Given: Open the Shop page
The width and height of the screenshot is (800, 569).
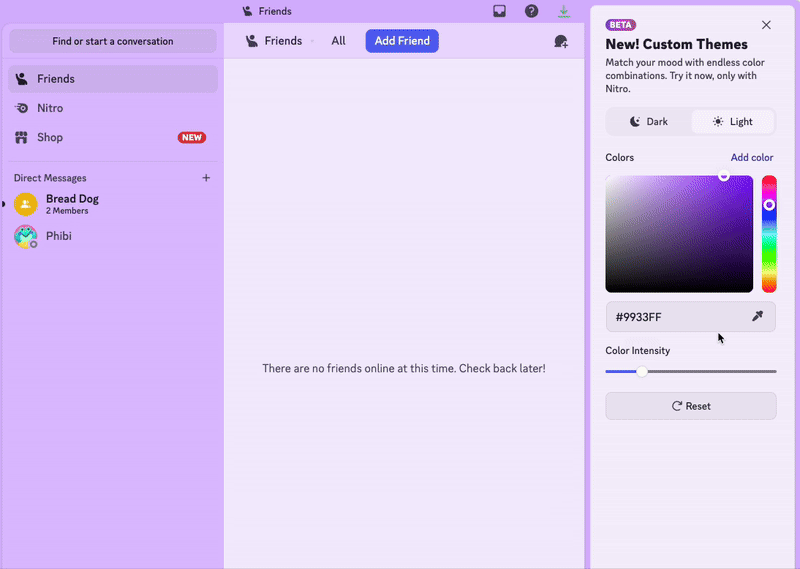Looking at the screenshot, I should point(113,137).
